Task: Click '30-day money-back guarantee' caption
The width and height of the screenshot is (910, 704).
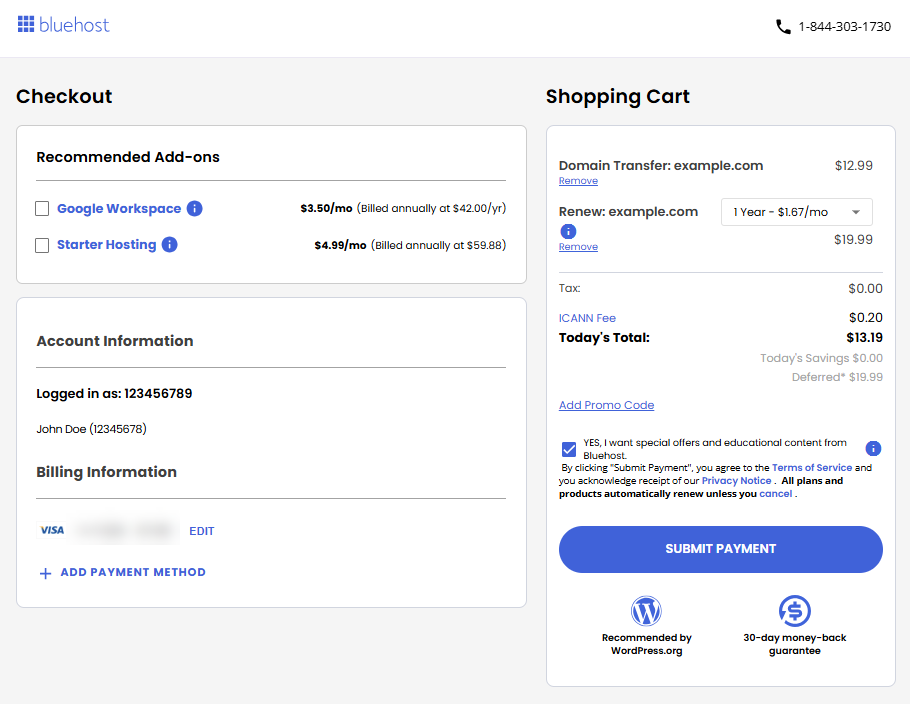Action: 795,644
